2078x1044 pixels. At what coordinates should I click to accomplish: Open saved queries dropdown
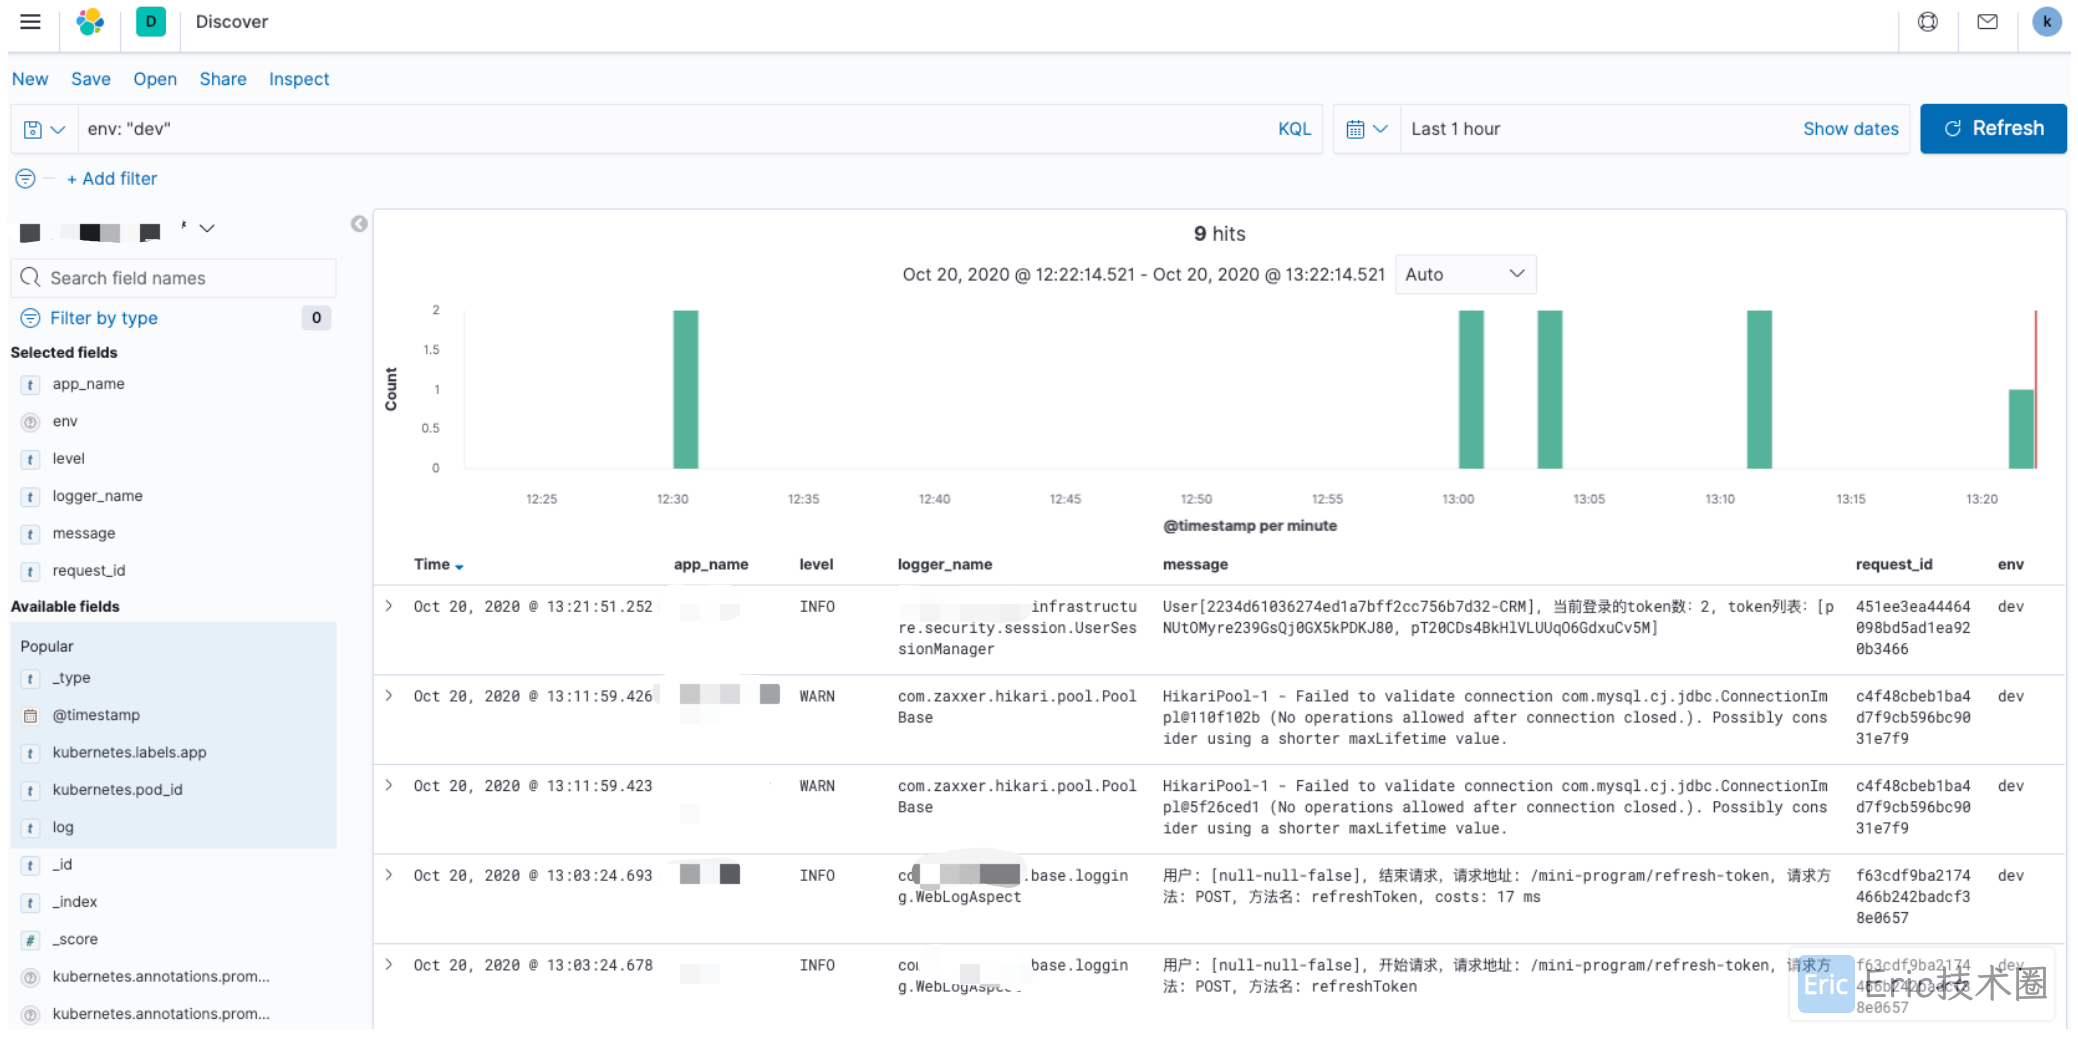pyautogui.click(x=44, y=129)
